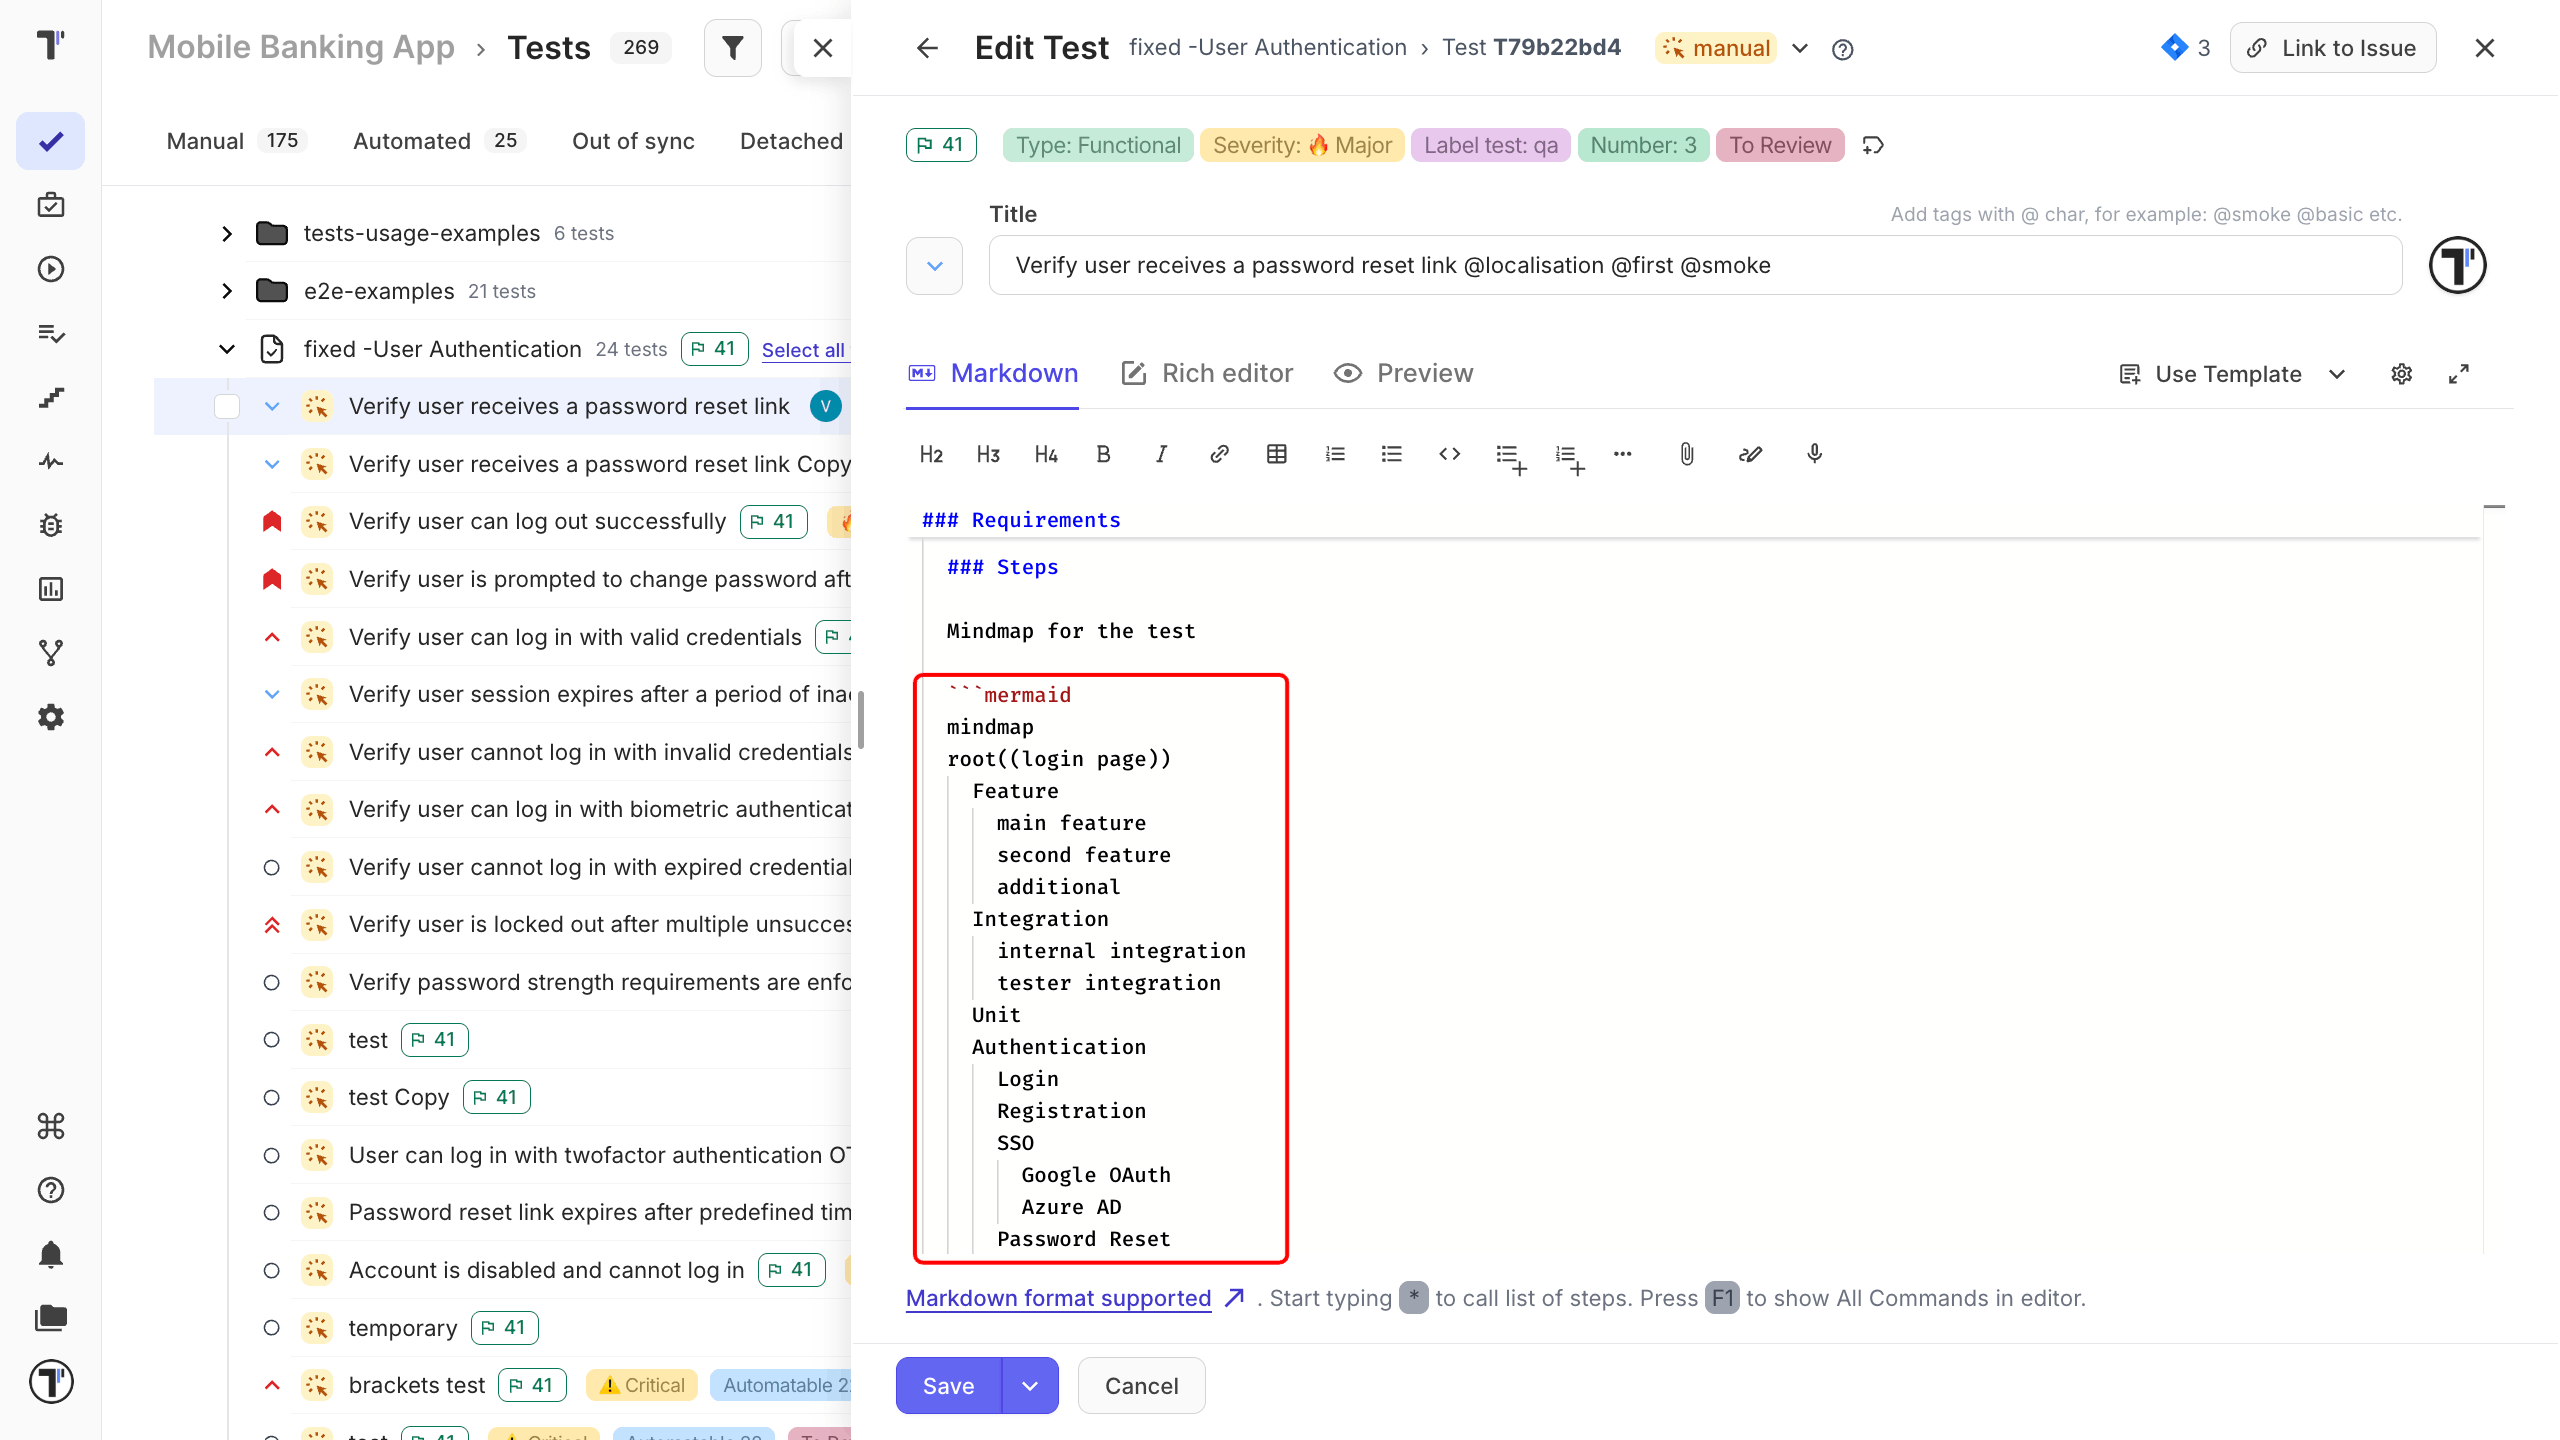
Task: Insert a code block
Action: pos(1450,455)
